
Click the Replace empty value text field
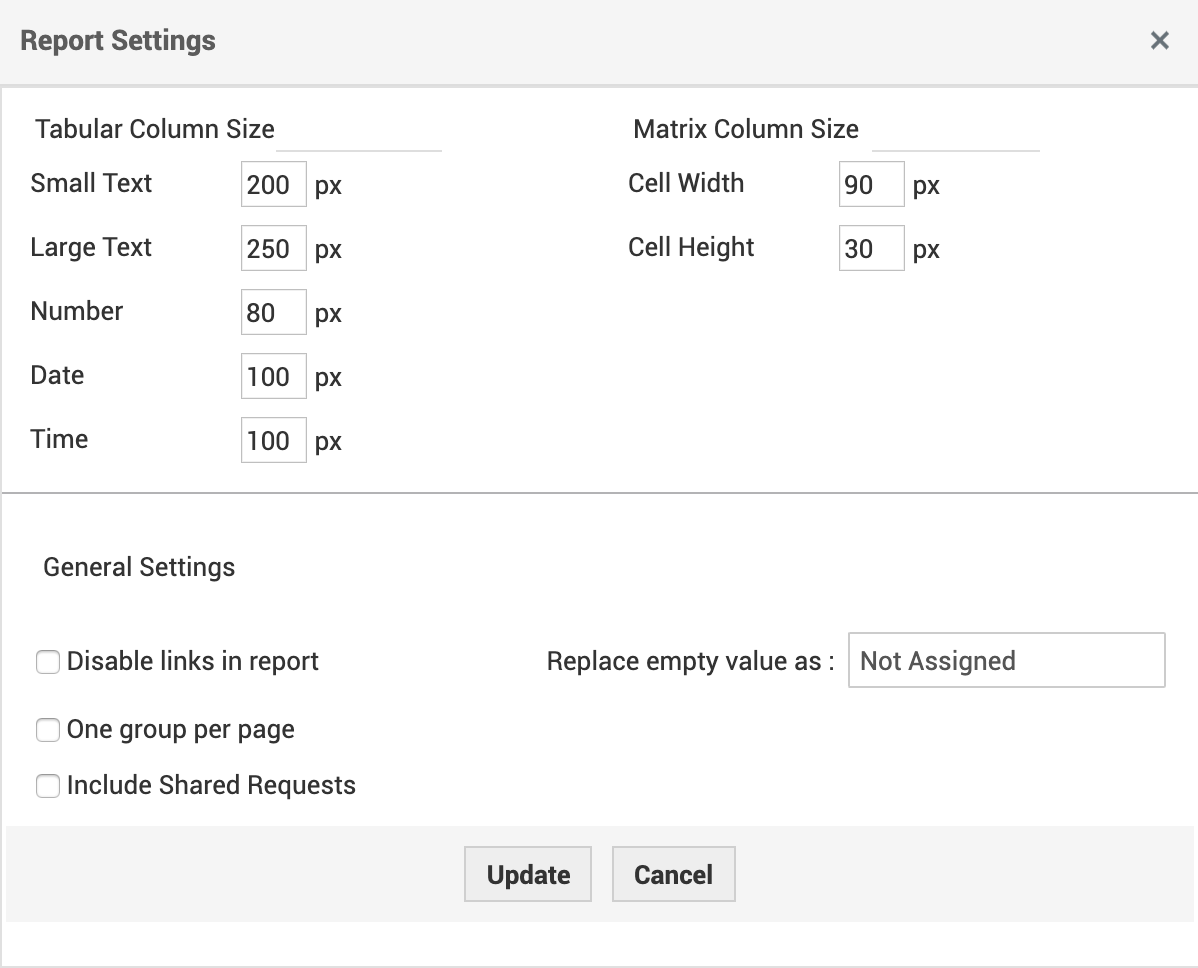click(x=1006, y=661)
